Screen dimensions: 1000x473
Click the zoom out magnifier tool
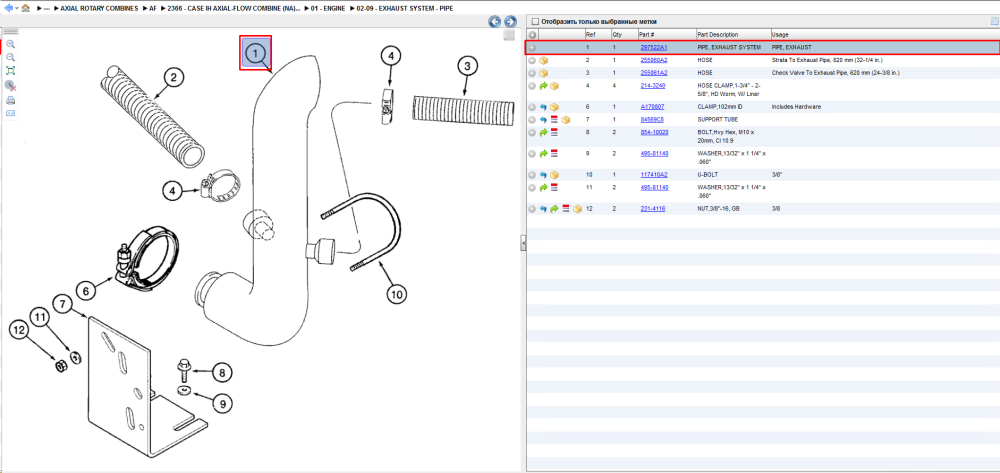coord(10,57)
